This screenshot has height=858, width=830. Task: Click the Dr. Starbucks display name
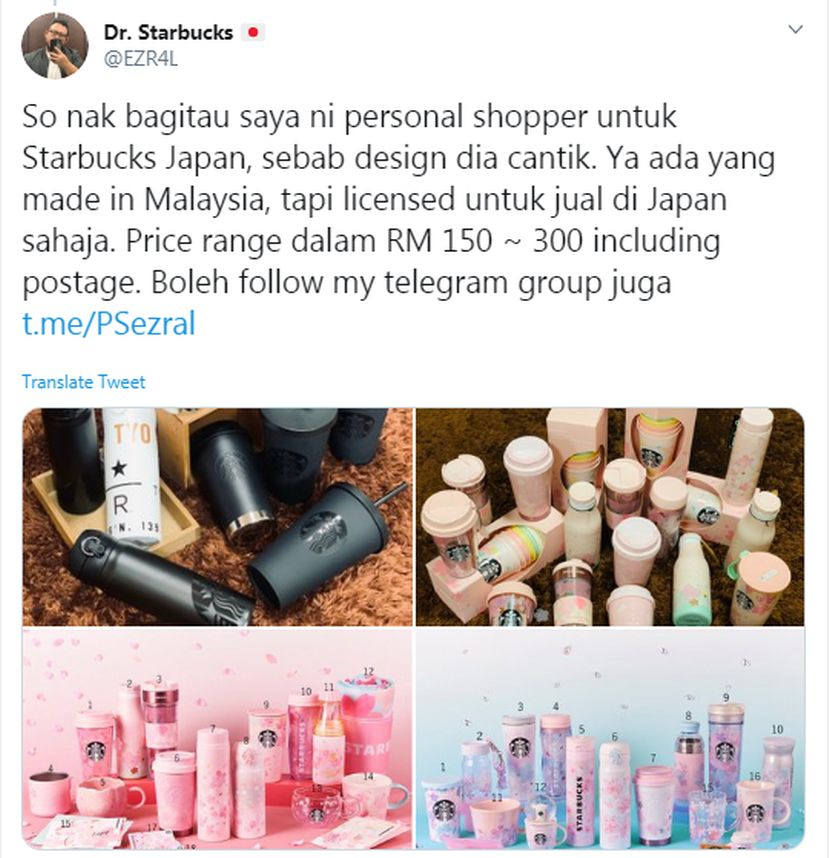(169, 33)
